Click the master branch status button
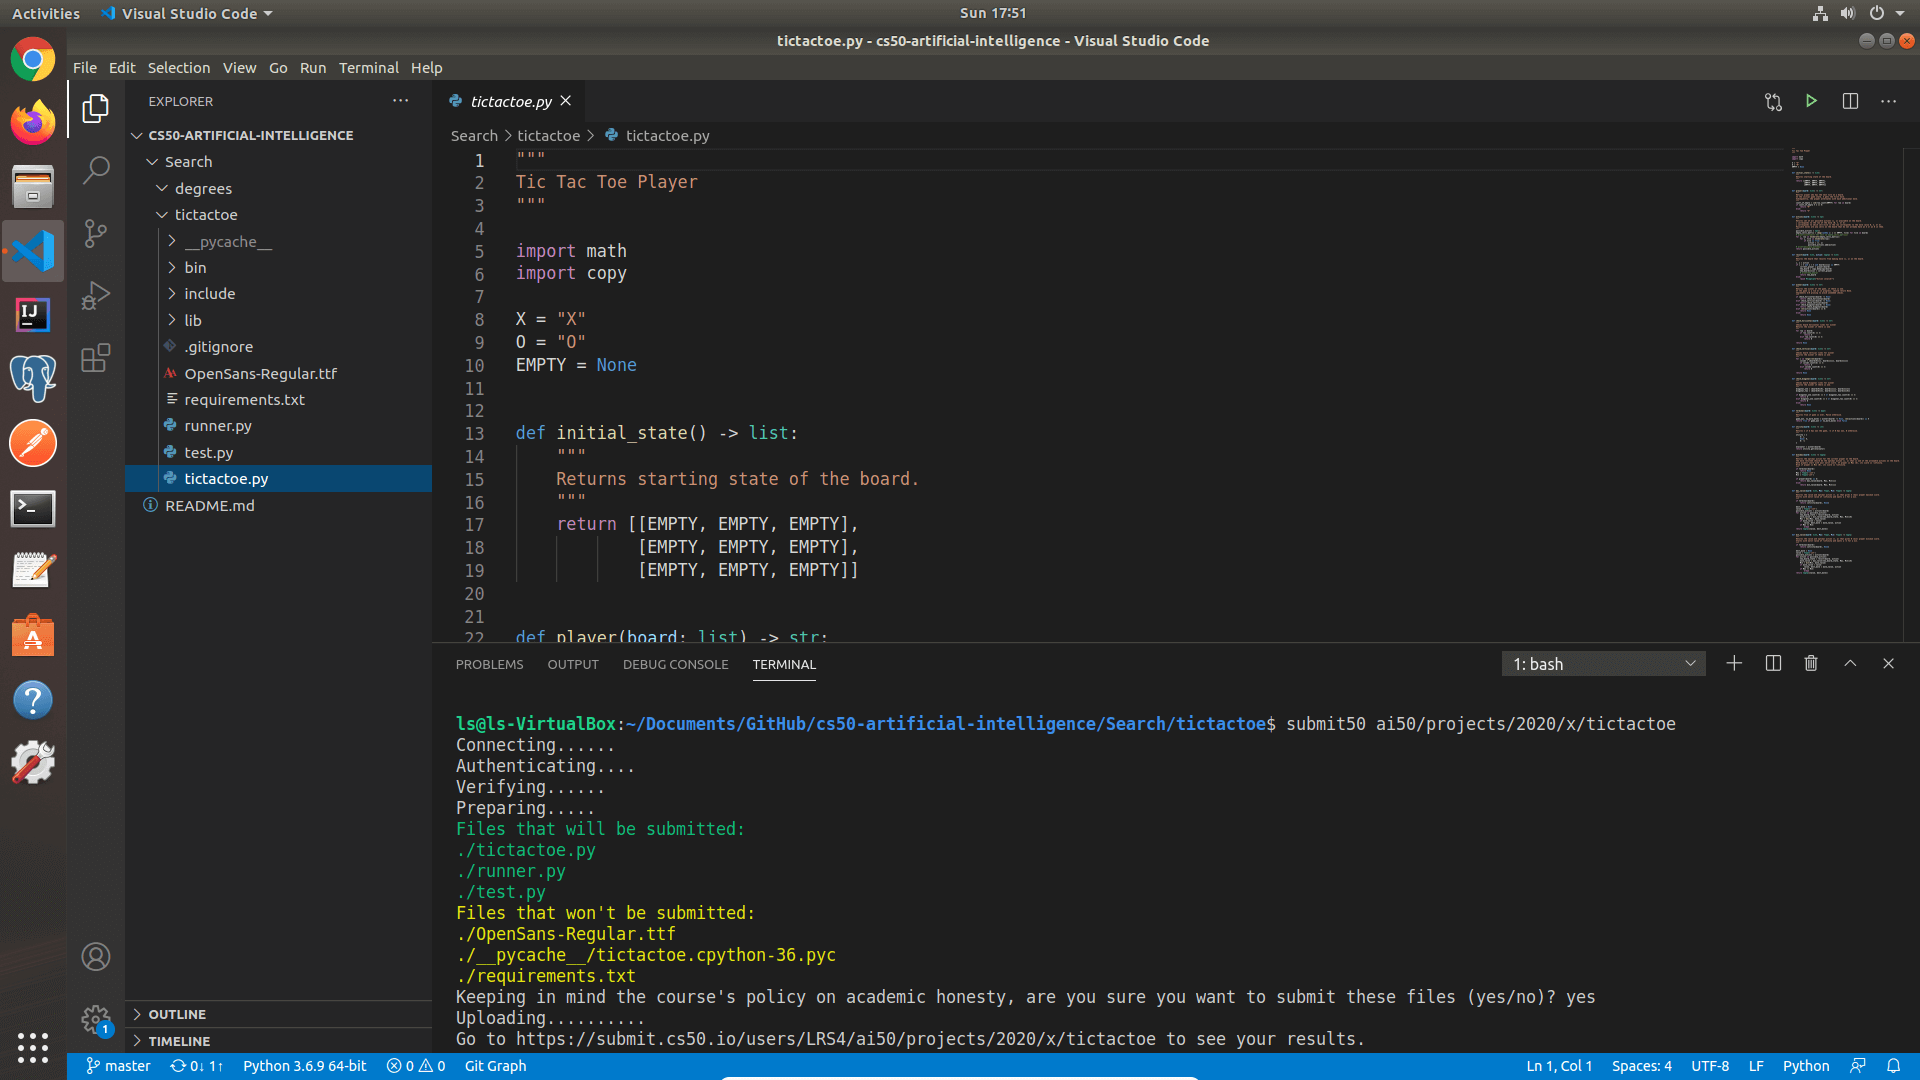1920x1080 pixels. (x=118, y=1066)
